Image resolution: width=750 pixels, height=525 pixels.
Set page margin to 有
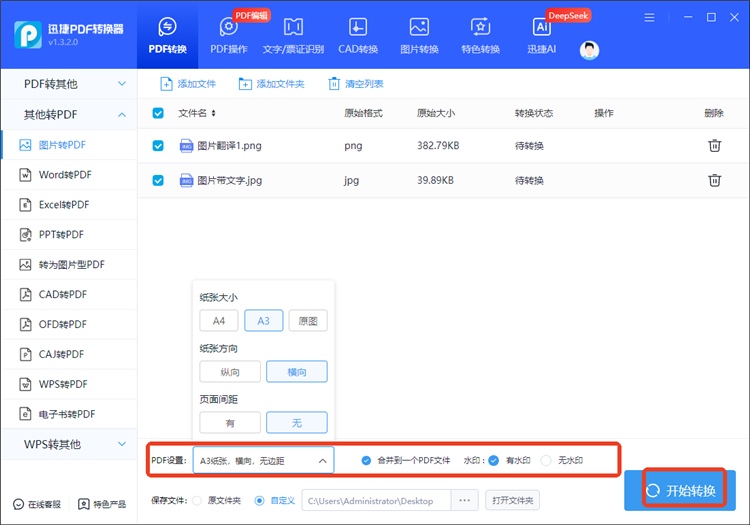pyautogui.click(x=230, y=423)
